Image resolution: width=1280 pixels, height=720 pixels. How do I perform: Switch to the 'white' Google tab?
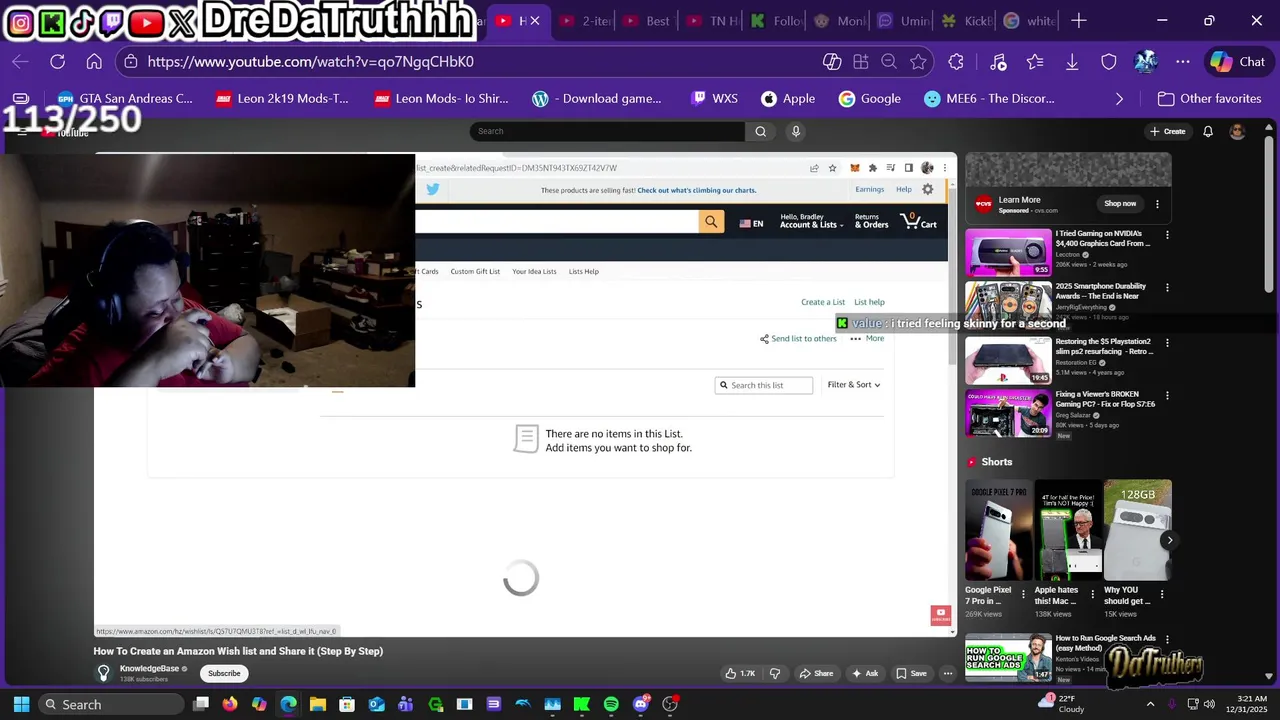pyautogui.click(x=1029, y=21)
